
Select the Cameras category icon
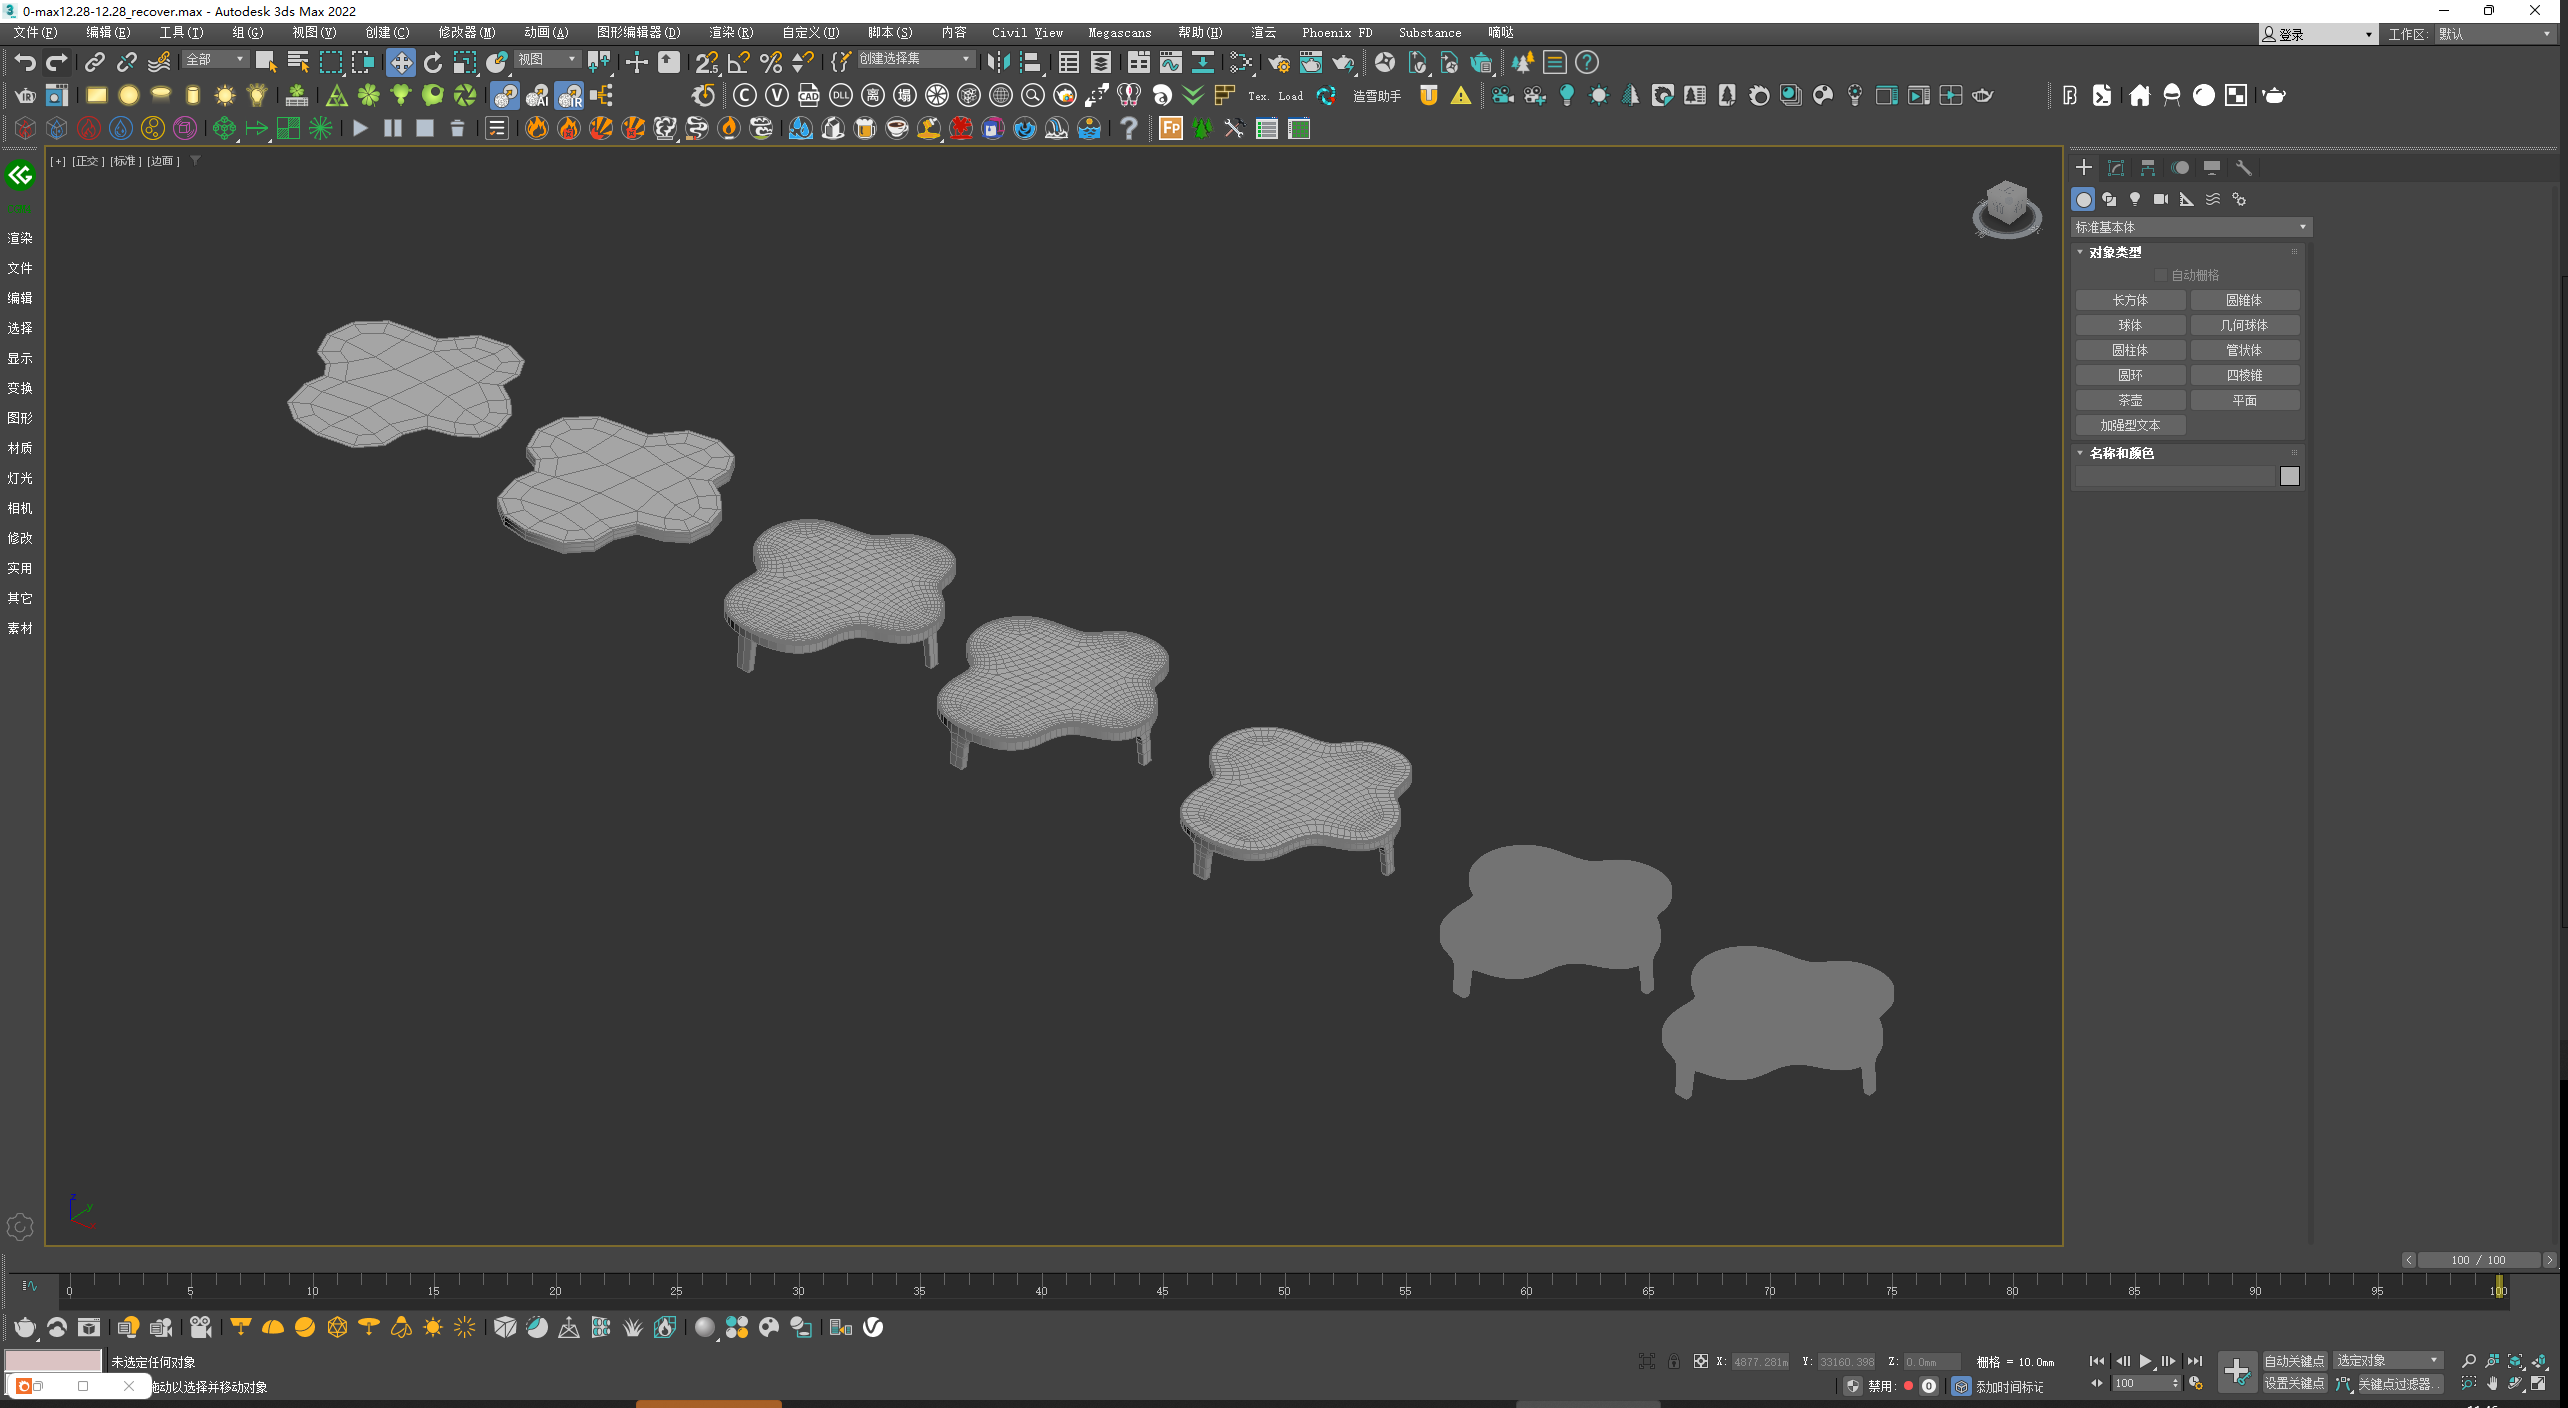[2160, 199]
